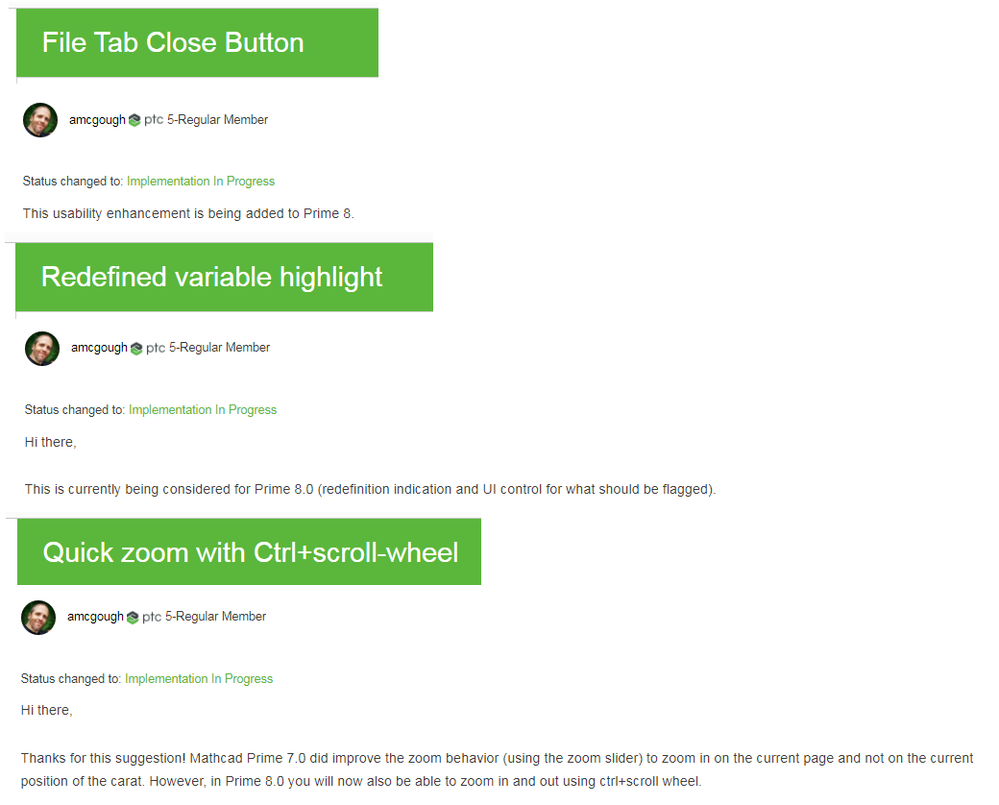Screen dimensions: 999x805
Task: Click PTC badge icon in Quick zoom post
Action: tap(133, 617)
